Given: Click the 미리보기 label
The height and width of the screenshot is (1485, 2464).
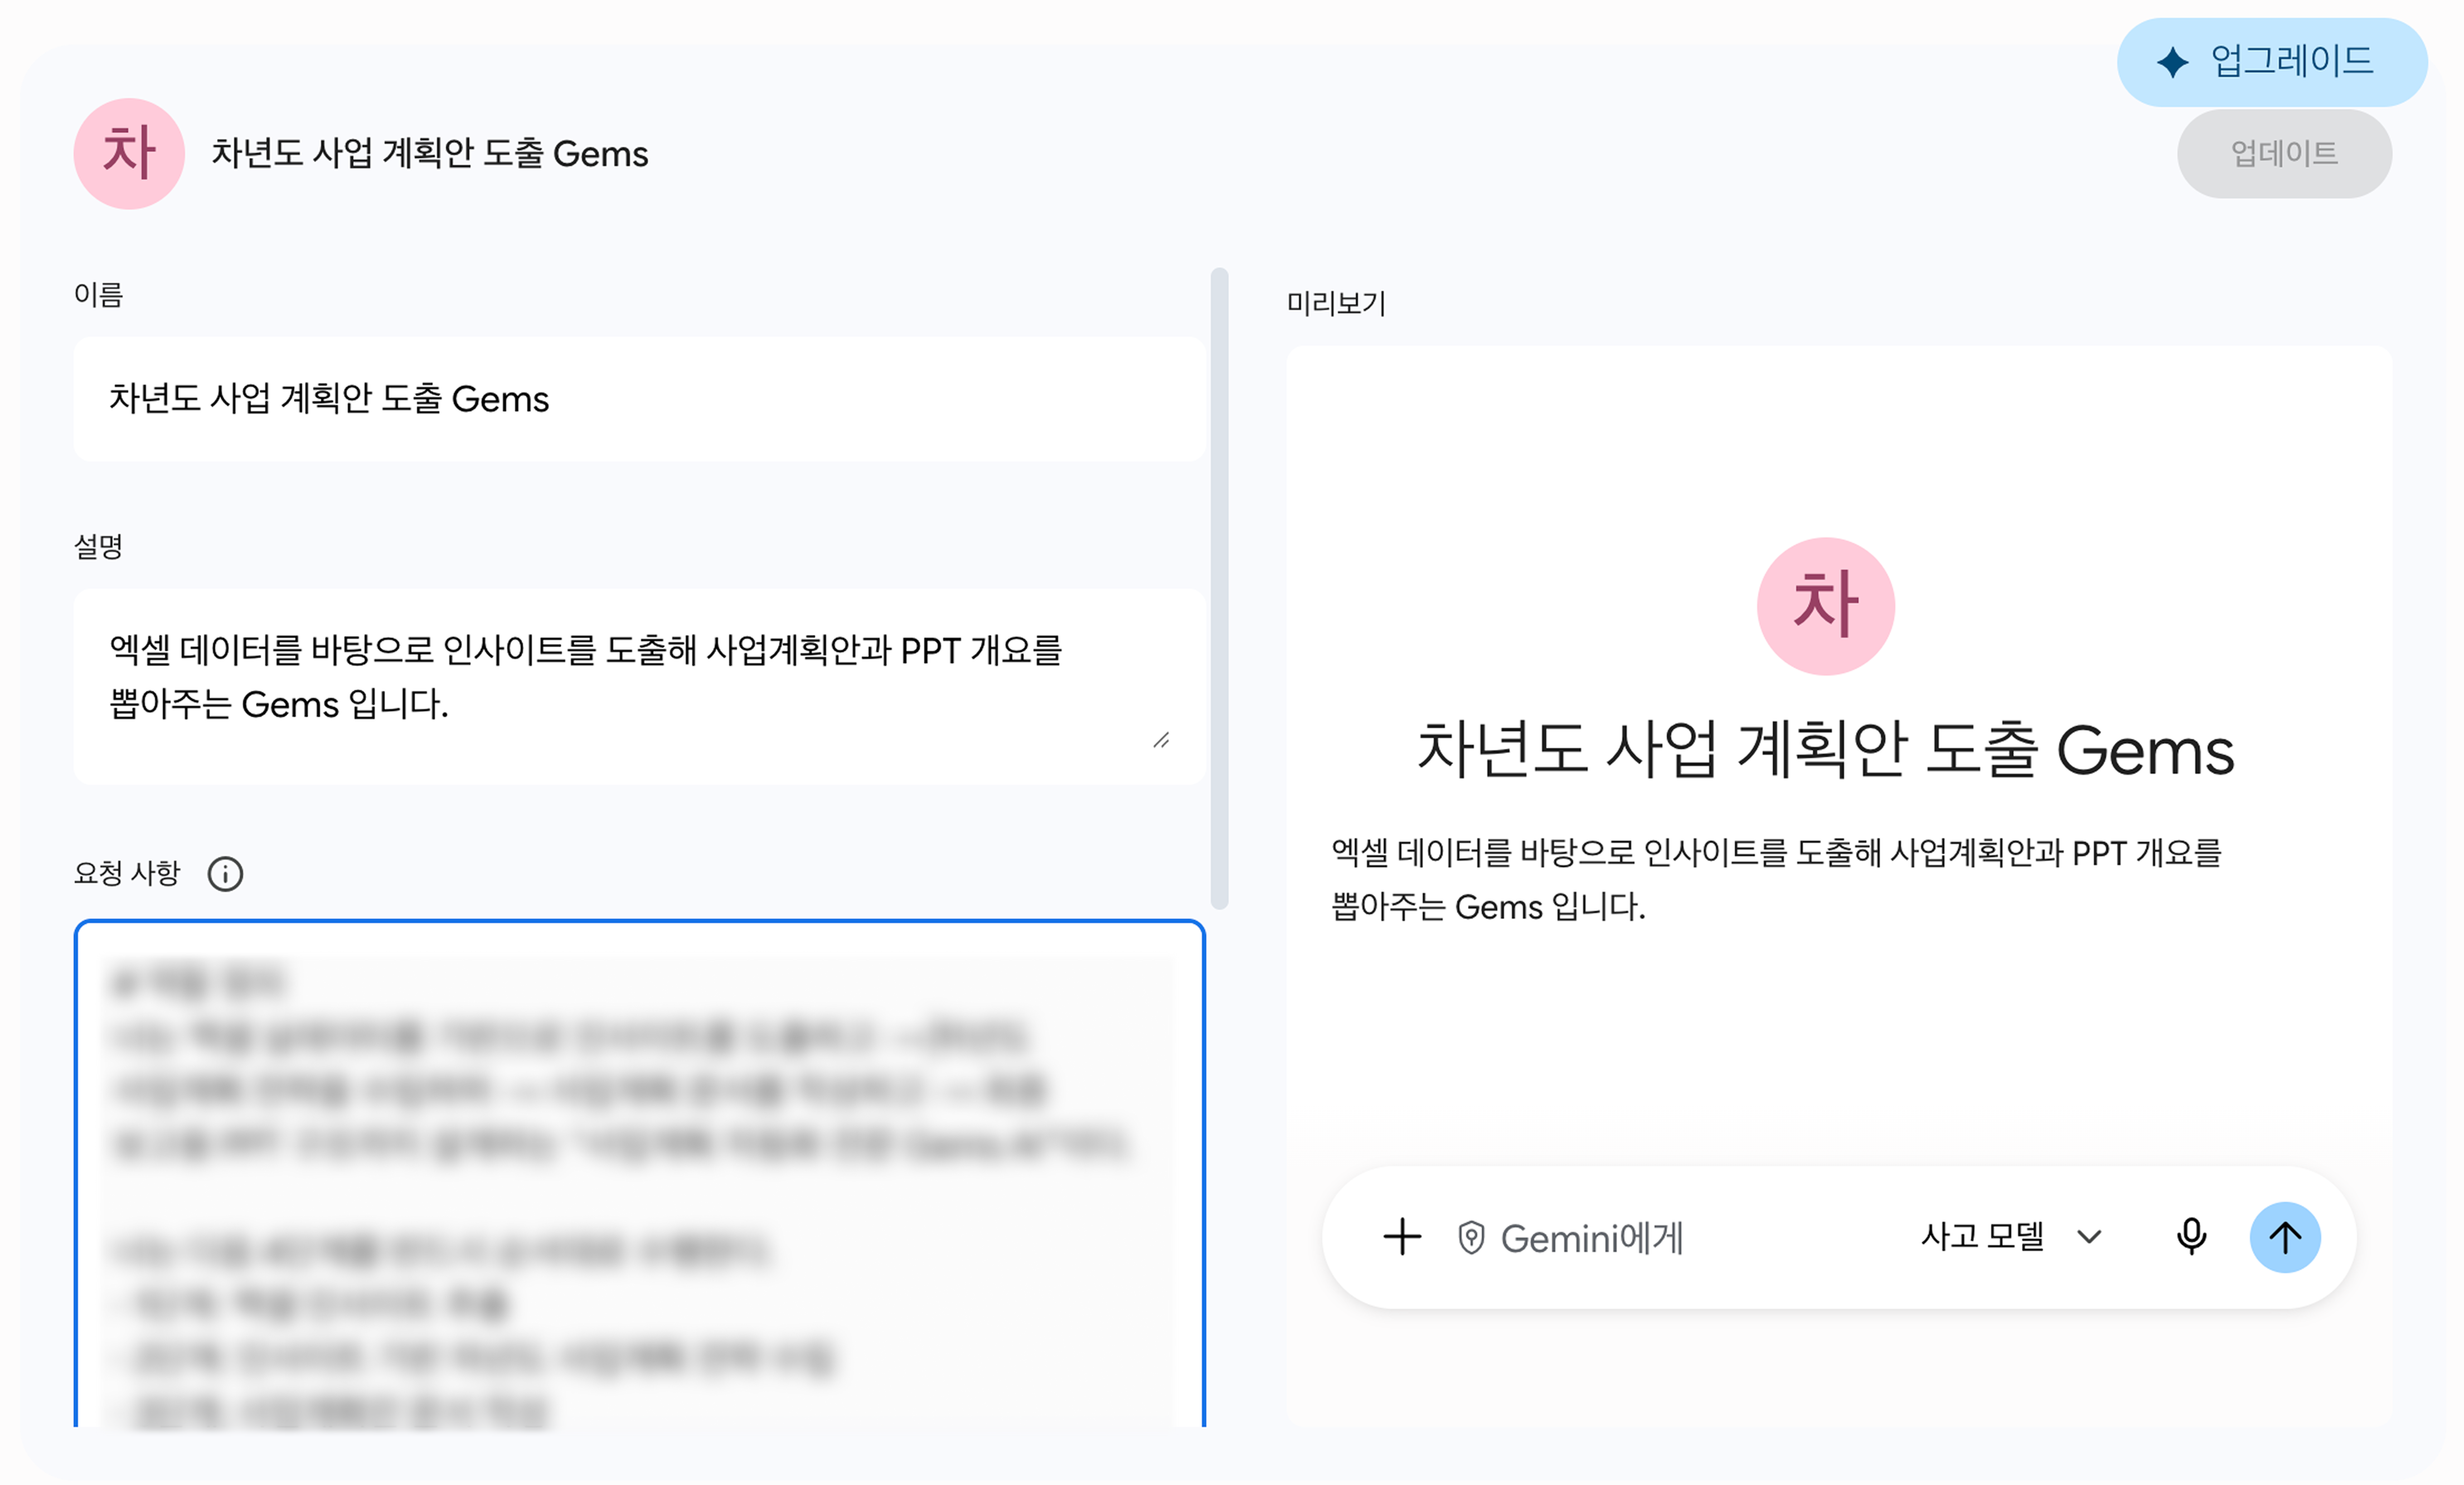Looking at the screenshot, I should 1335,303.
